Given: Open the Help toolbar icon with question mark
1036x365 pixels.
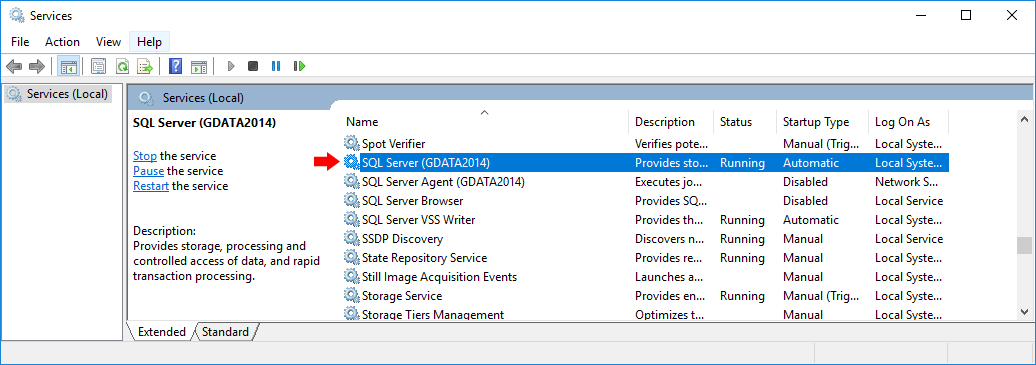Looking at the screenshot, I should (176, 66).
